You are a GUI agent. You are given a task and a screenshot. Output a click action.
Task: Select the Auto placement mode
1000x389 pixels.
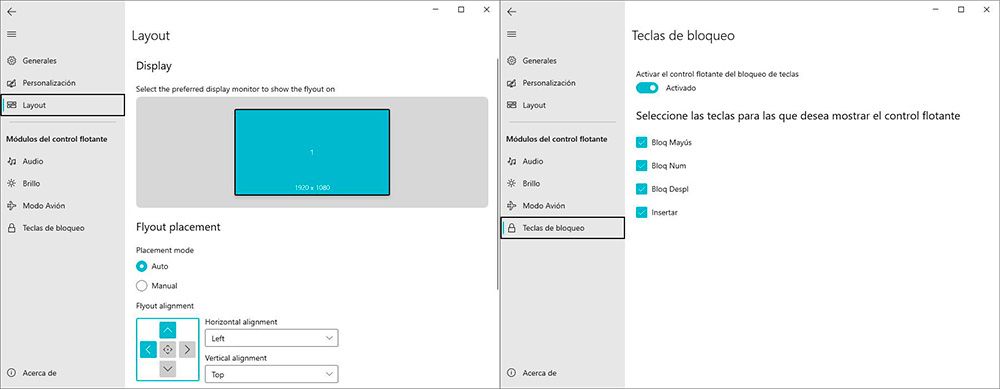click(142, 267)
